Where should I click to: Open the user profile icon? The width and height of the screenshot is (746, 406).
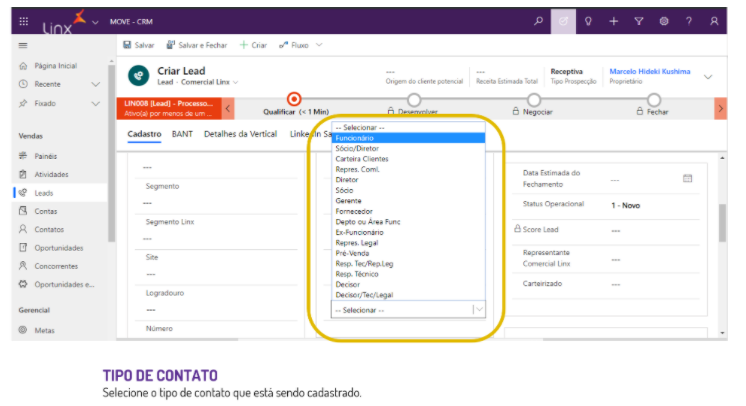(x=714, y=21)
